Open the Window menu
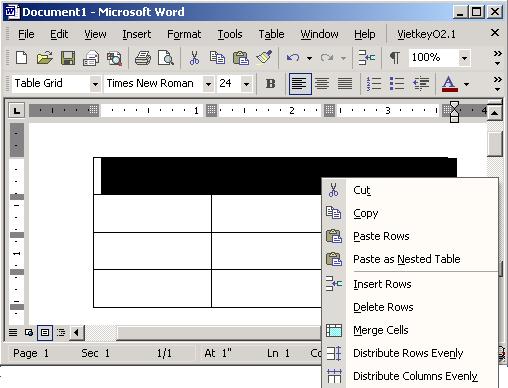Image resolution: width=508 pixels, height=388 pixels. (319, 34)
